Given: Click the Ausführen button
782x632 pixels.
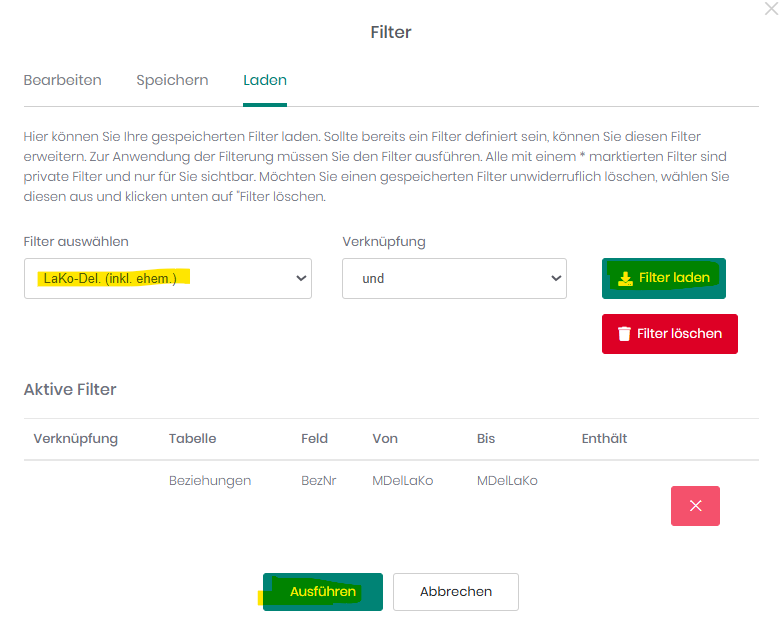Looking at the screenshot, I should 323,592.
